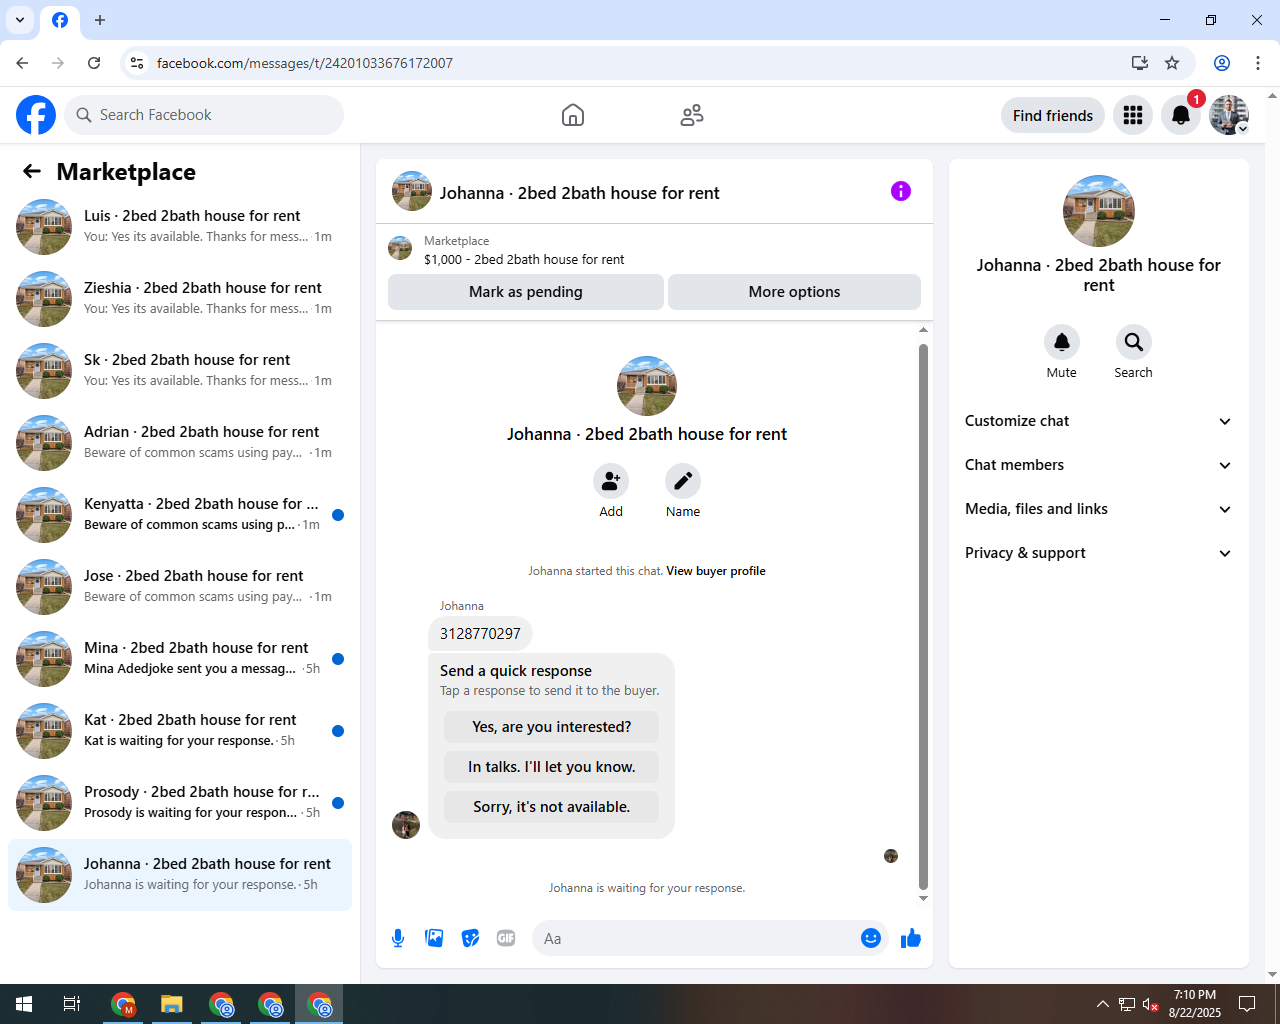Open Chrome profile icon

coord(1222,63)
